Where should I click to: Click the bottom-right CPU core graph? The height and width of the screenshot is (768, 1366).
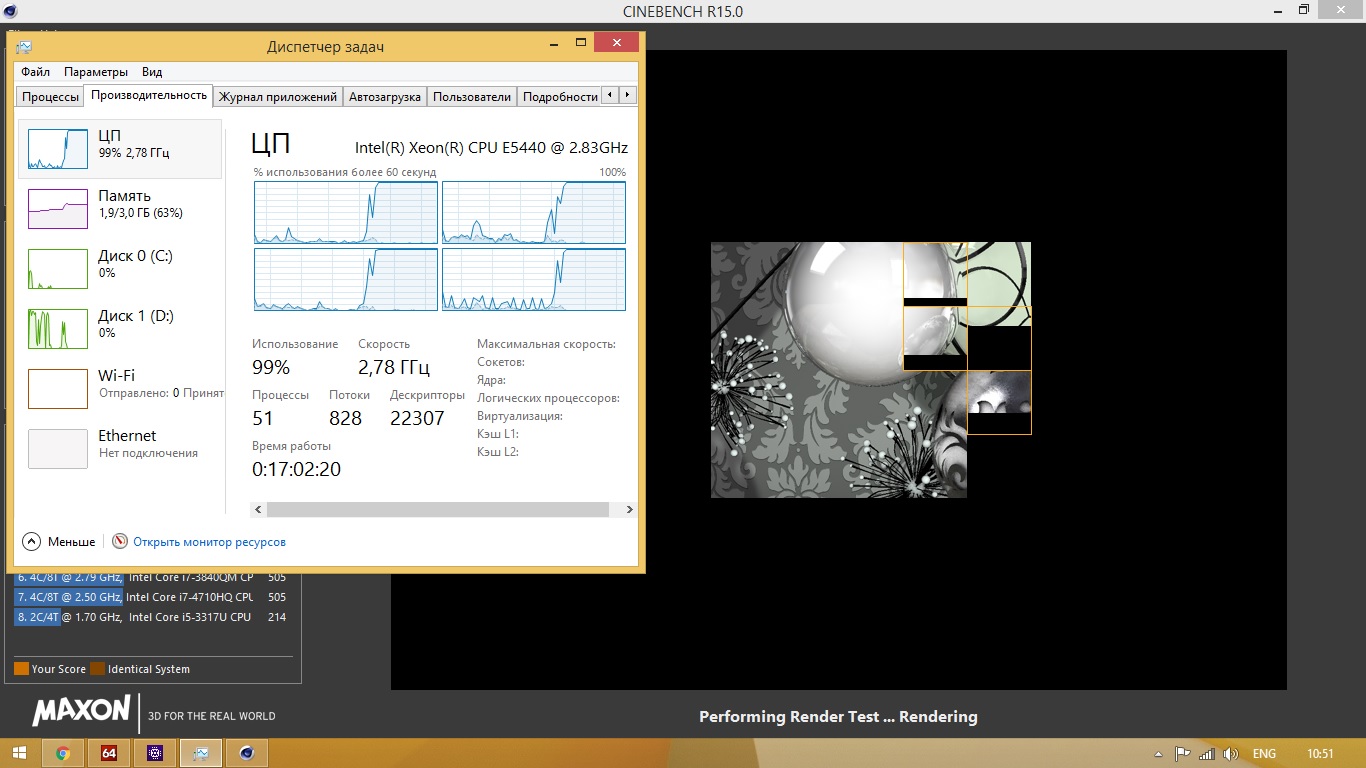pyautogui.click(x=534, y=279)
